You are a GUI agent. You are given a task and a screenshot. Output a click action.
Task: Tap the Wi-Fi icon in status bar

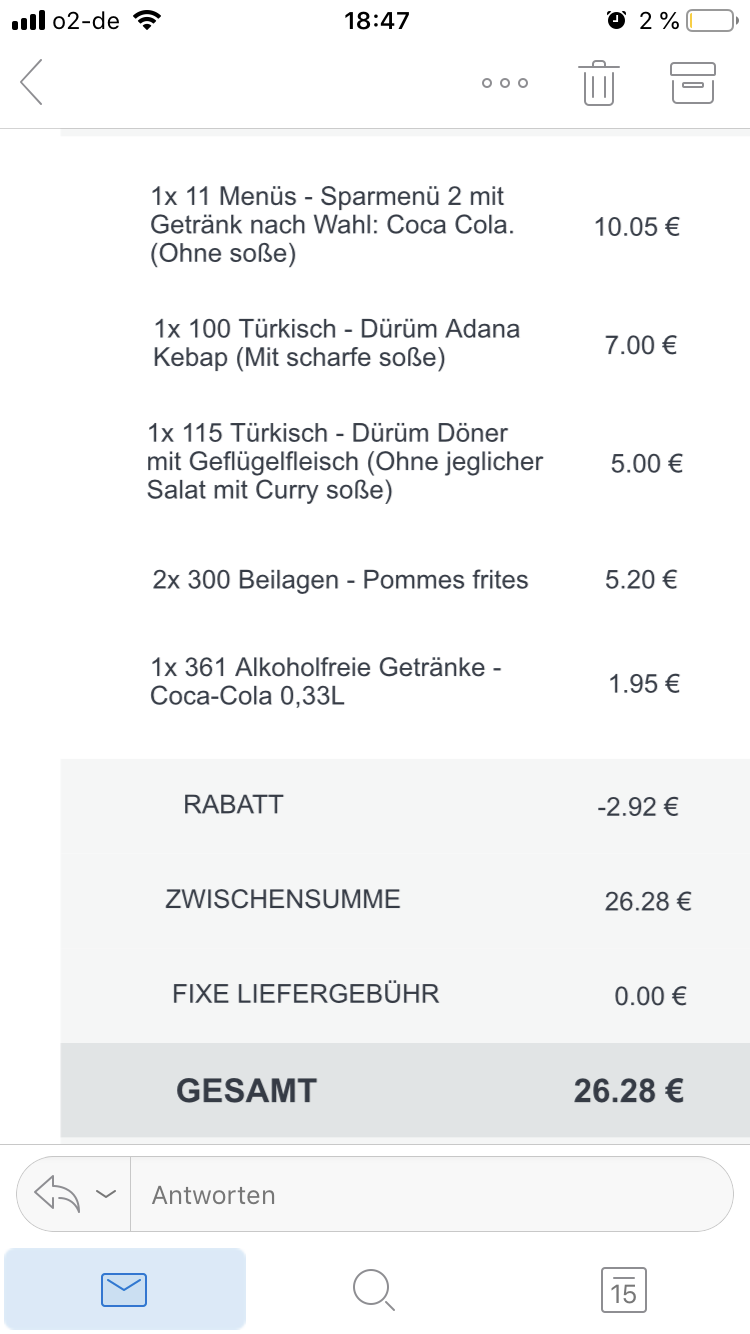coord(147,20)
